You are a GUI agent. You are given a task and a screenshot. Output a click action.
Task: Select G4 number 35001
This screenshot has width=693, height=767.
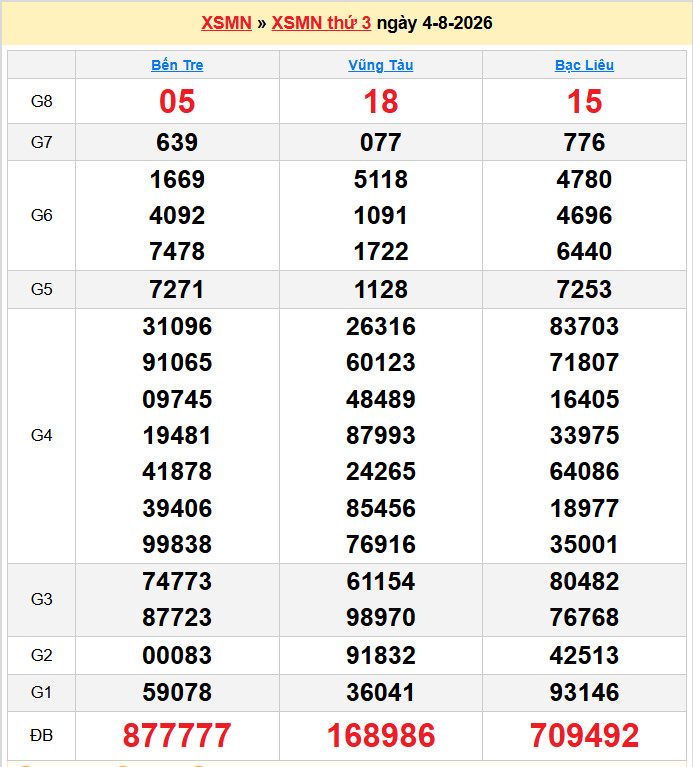point(584,544)
